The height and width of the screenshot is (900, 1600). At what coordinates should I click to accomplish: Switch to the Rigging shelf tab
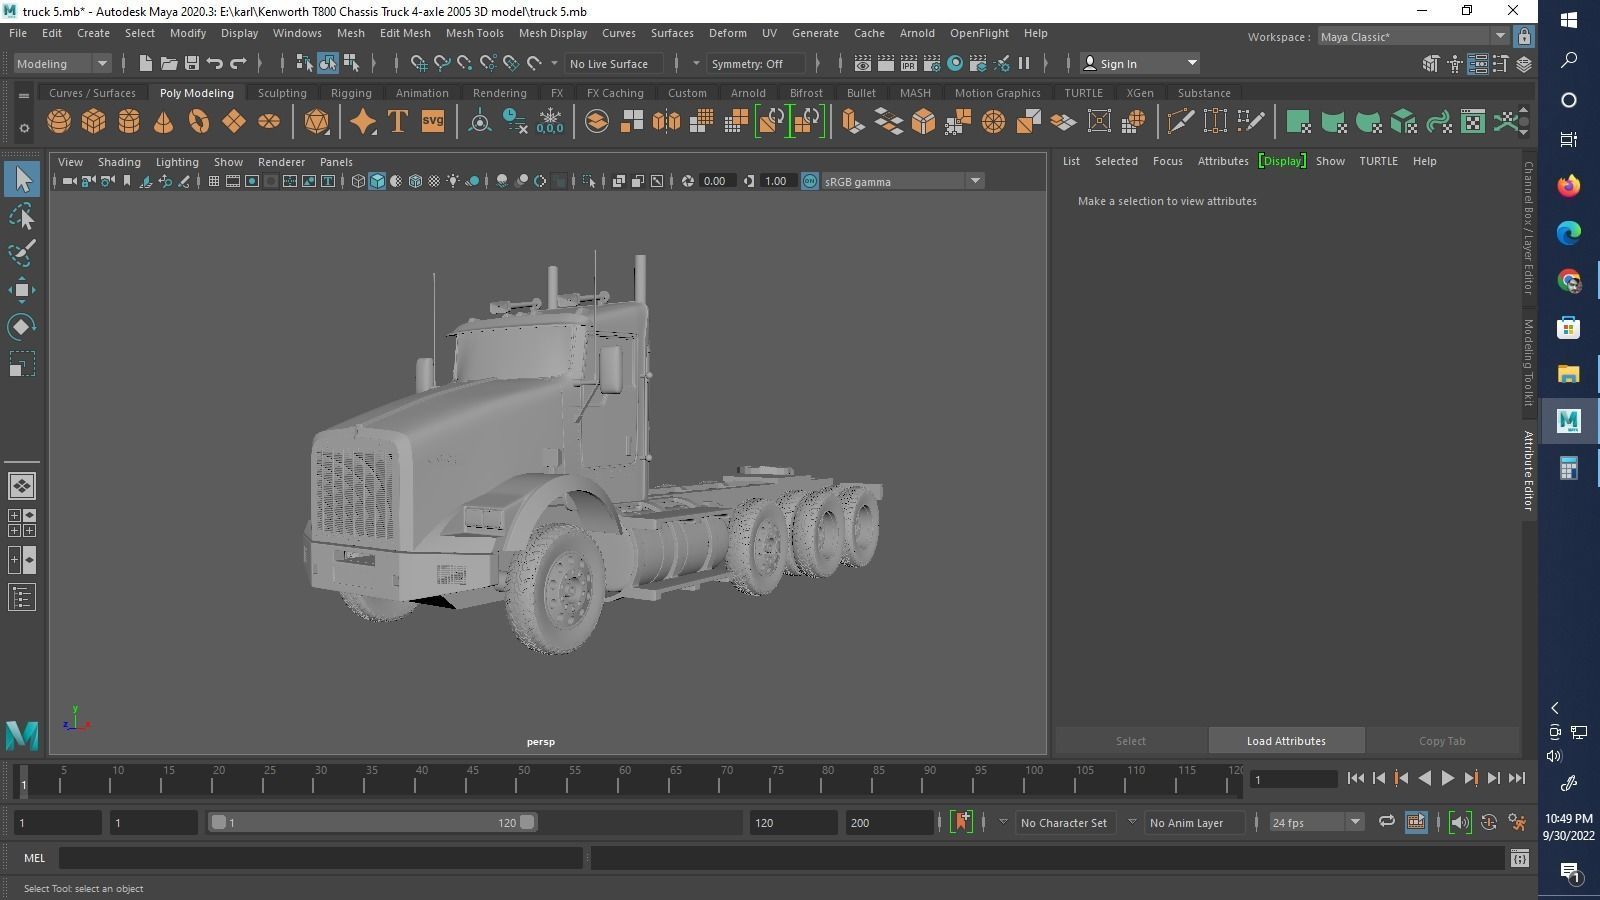(351, 93)
